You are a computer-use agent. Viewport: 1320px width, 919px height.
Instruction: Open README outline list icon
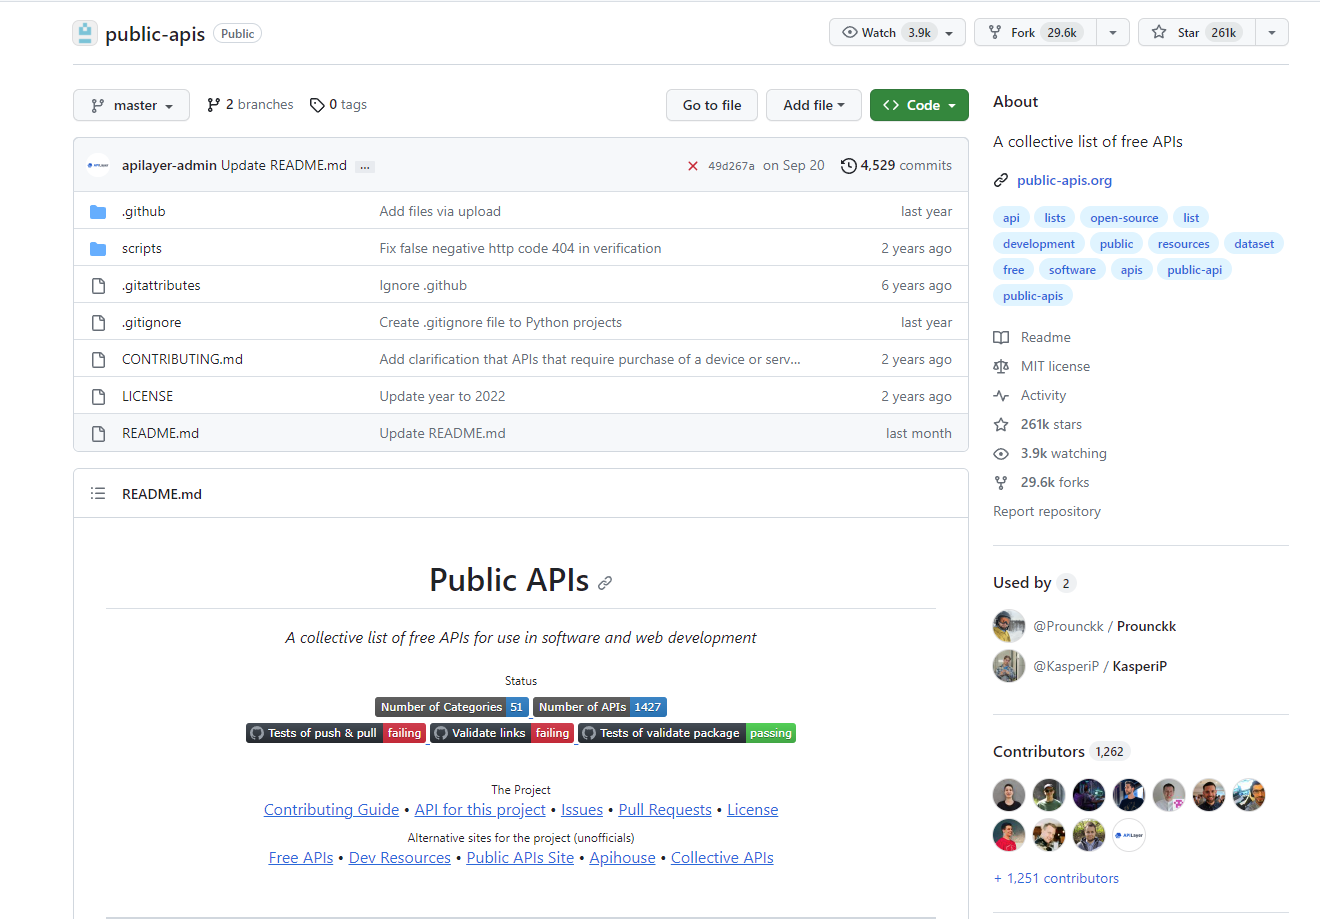pos(98,493)
